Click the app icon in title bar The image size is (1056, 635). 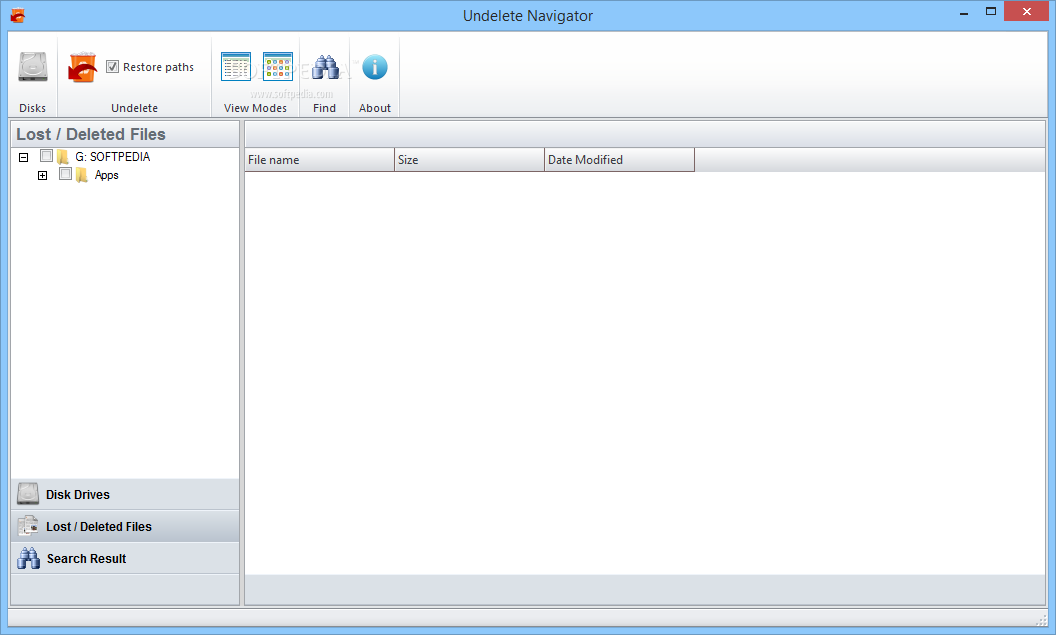[18, 15]
